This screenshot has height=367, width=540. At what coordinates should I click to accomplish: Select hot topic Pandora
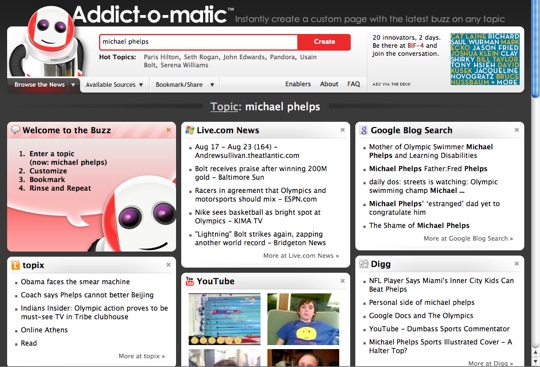point(282,57)
